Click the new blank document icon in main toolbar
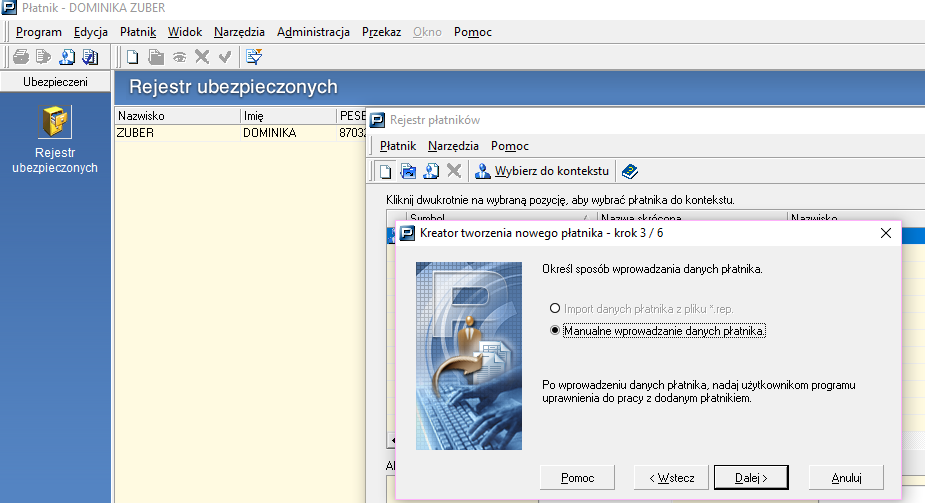Image resolution: width=925 pixels, height=503 pixels. (133, 57)
